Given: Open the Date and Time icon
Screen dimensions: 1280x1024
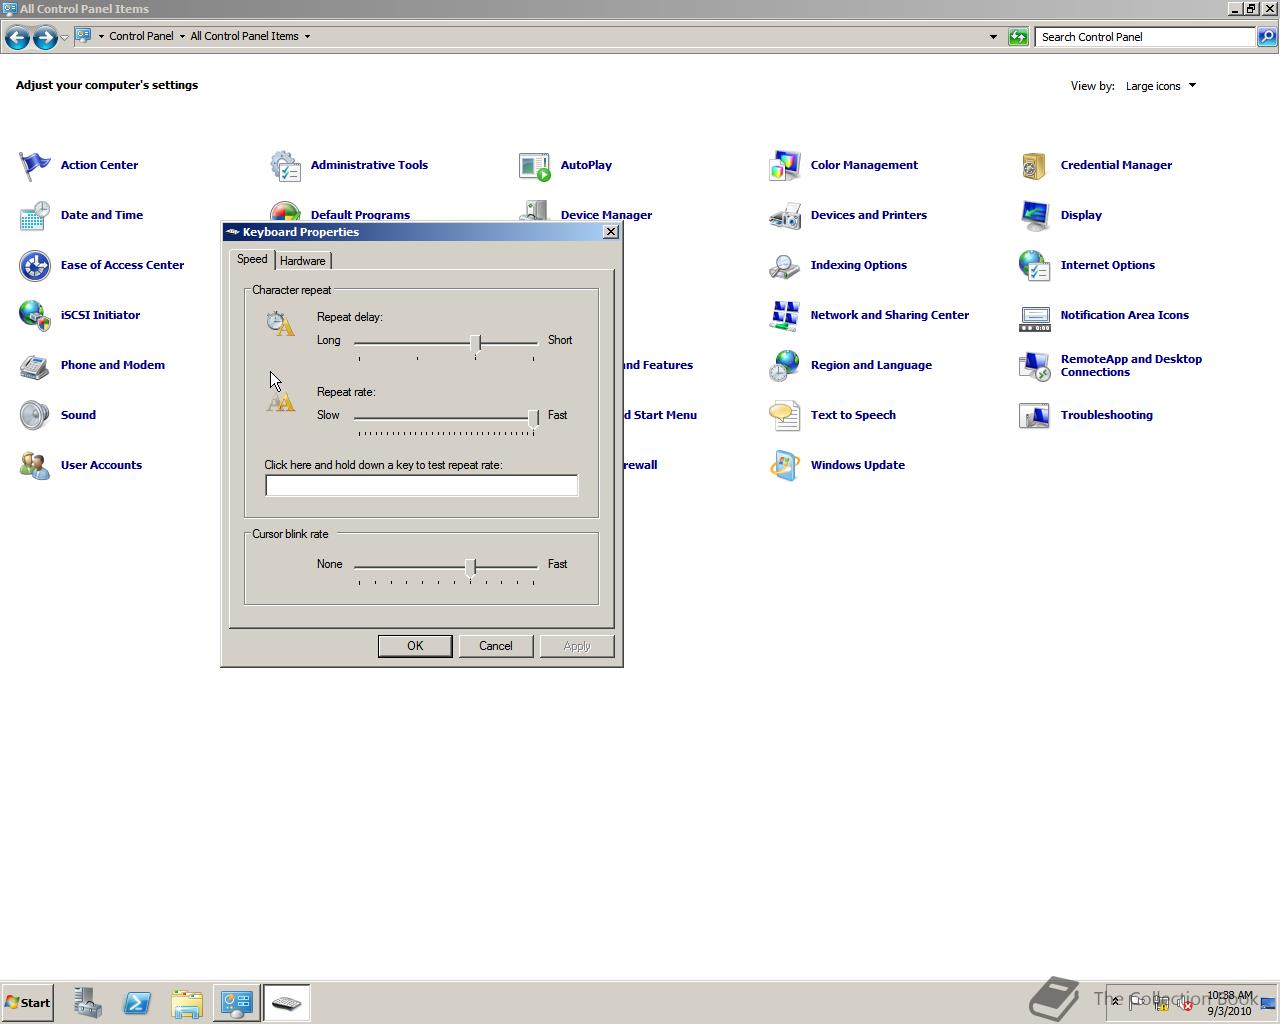Looking at the screenshot, I should tap(35, 215).
